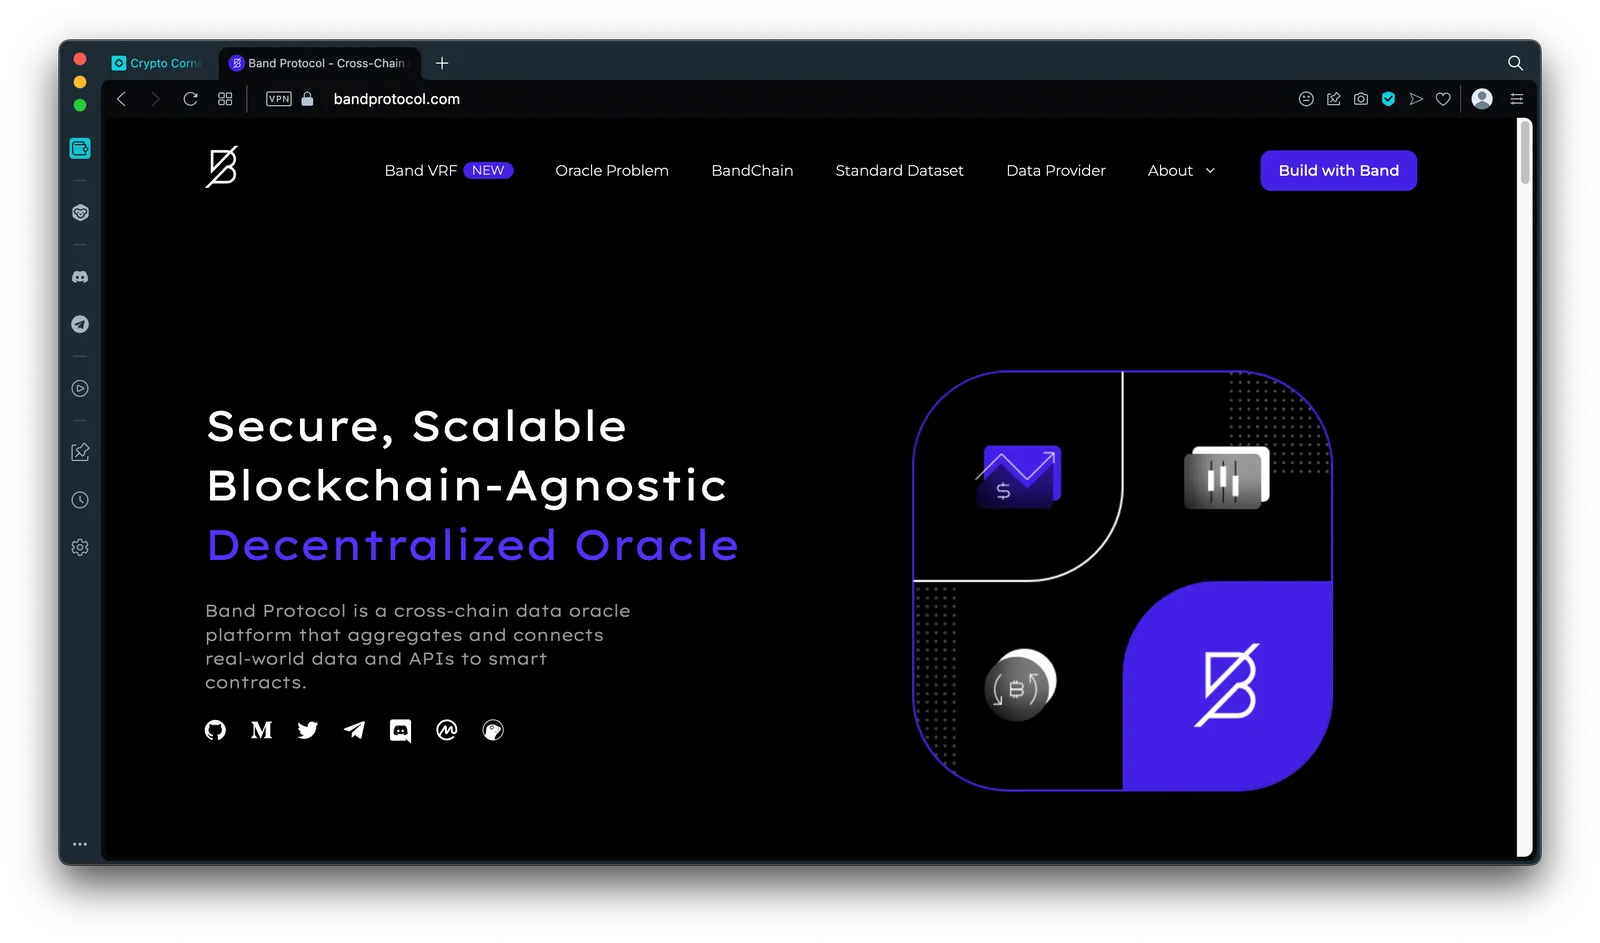The width and height of the screenshot is (1600, 943).
Task: Click the 'Decentralized Oracle' heading text
Action: coord(473,546)
